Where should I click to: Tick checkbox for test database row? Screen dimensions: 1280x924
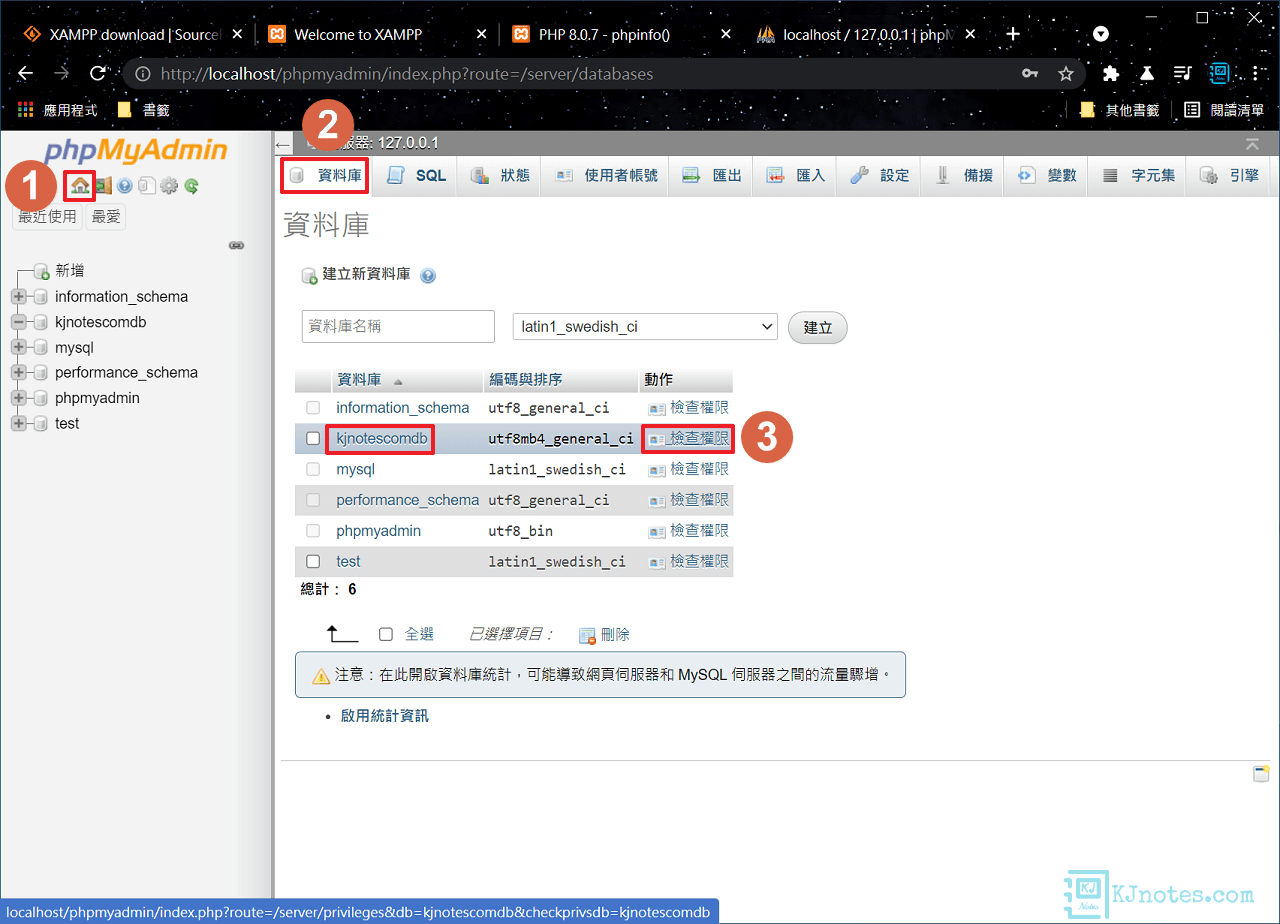click(313, 562)
